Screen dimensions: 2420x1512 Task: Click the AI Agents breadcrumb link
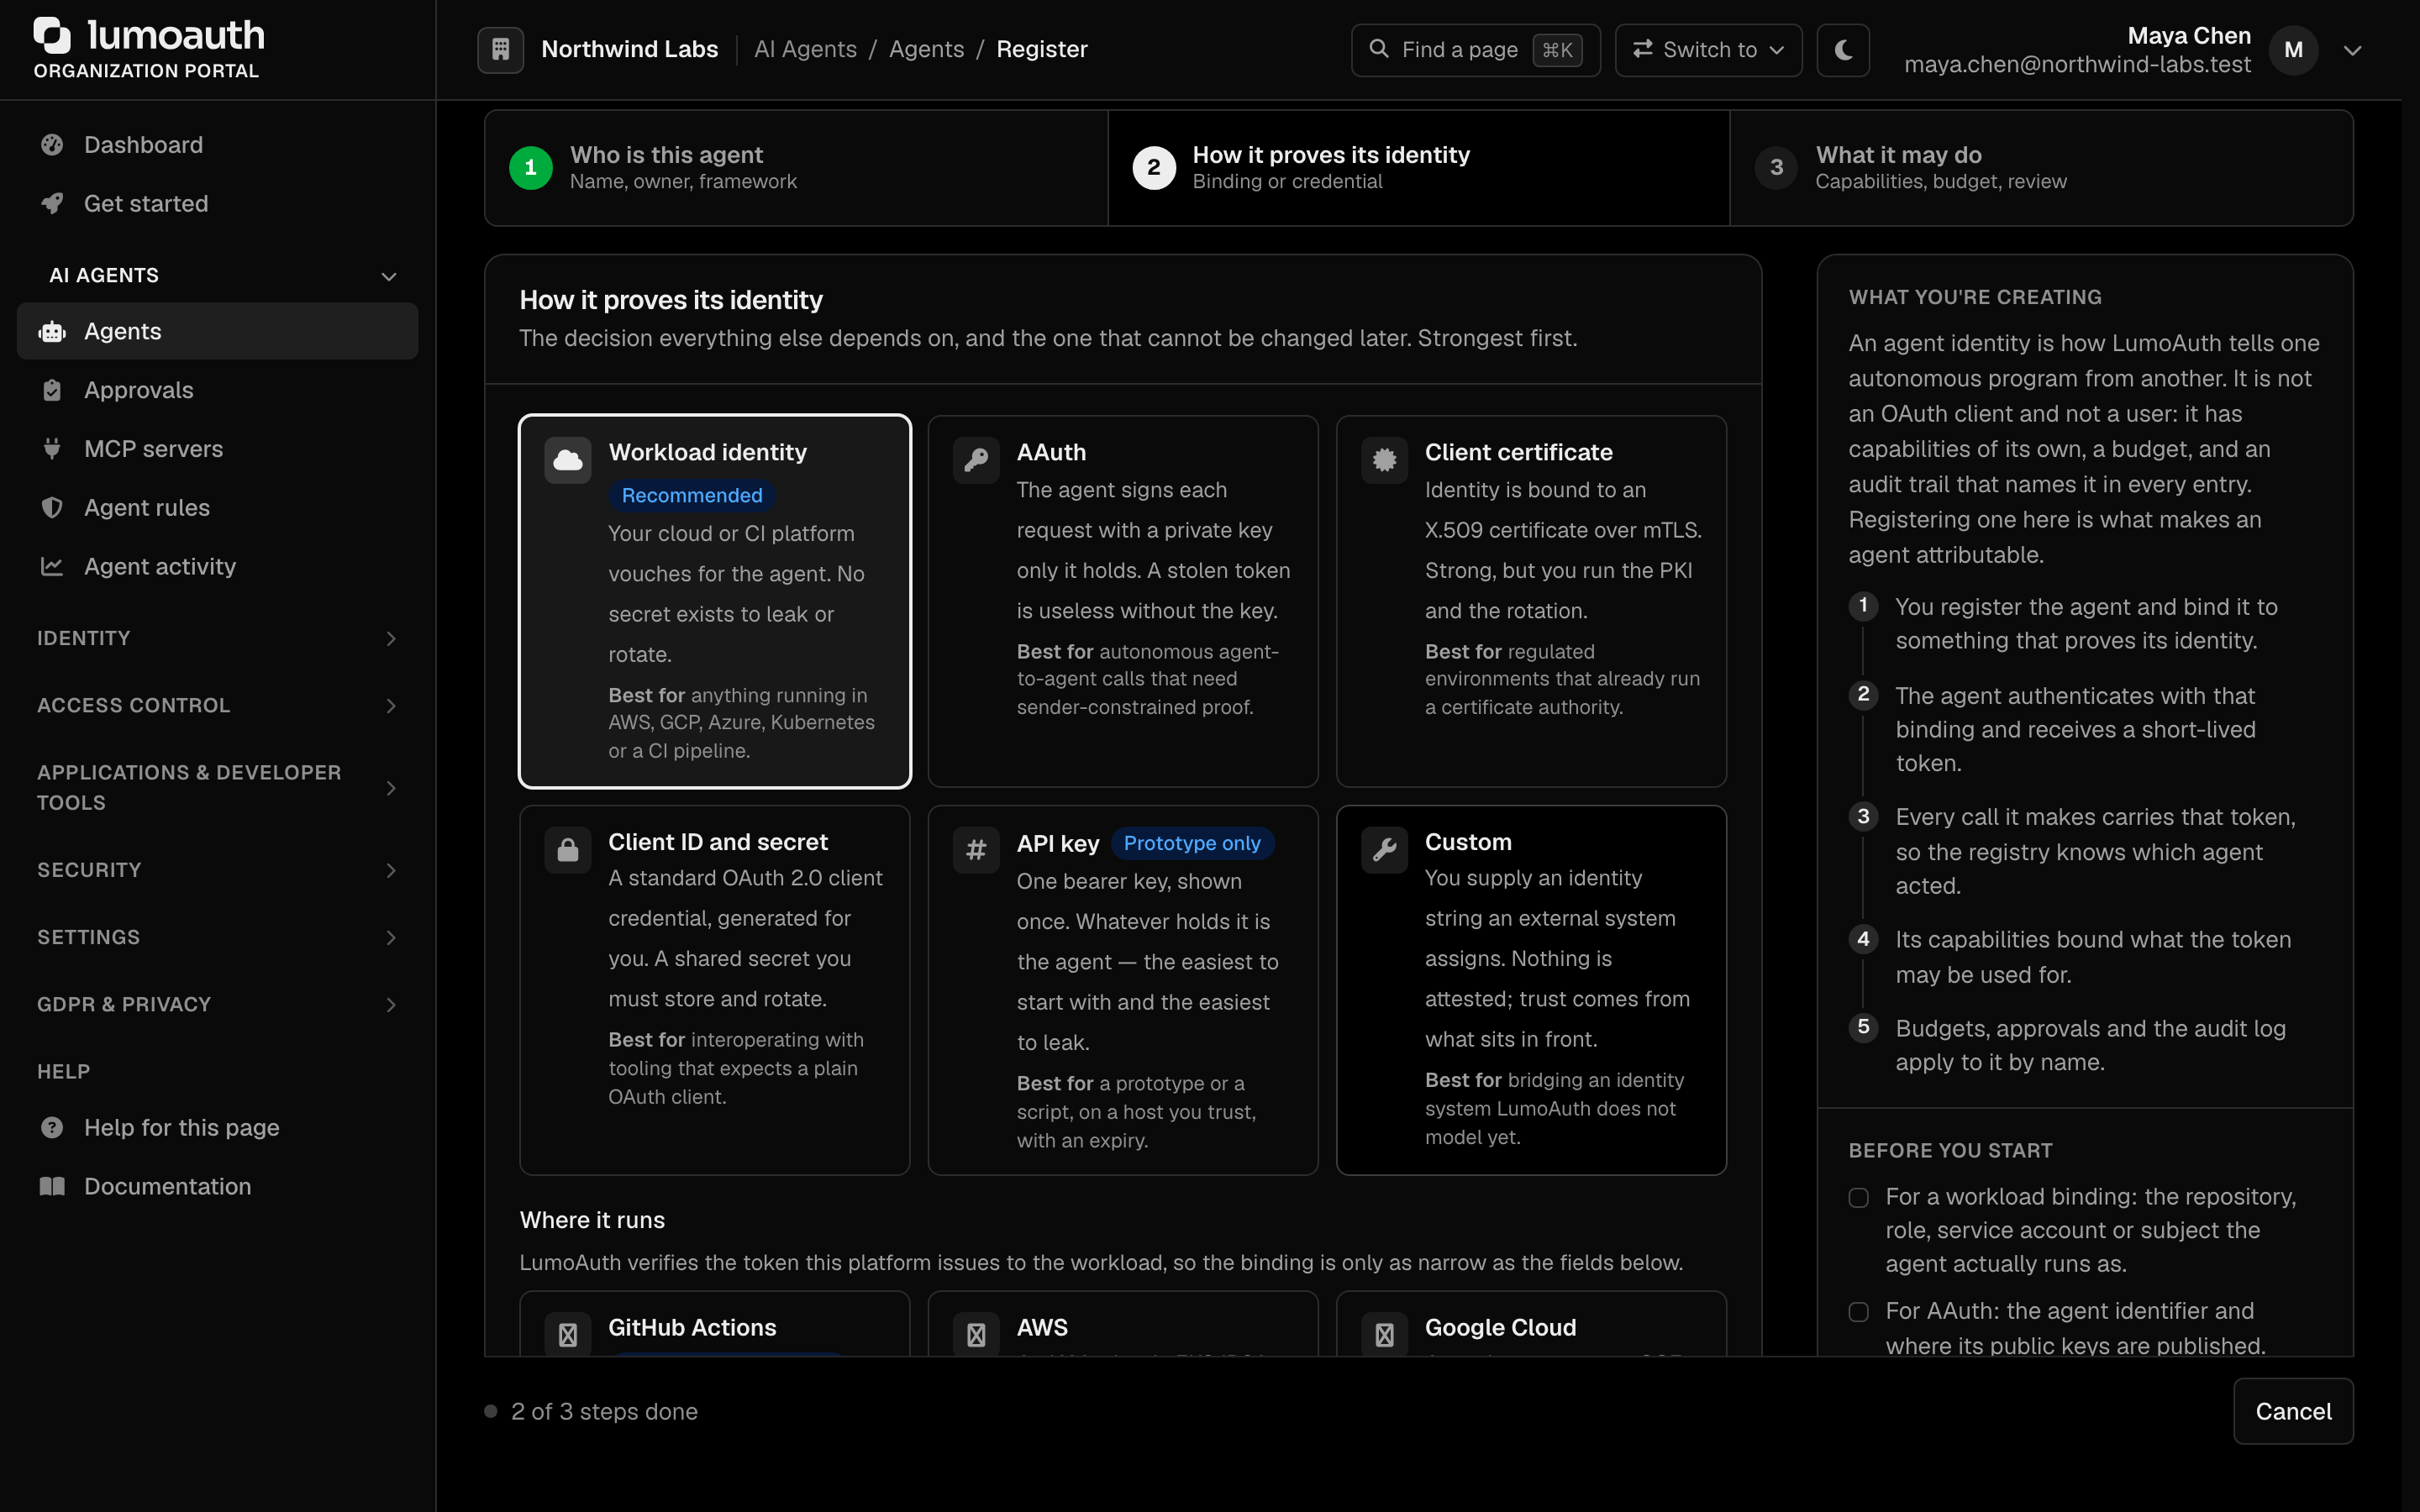pos(805,49)
